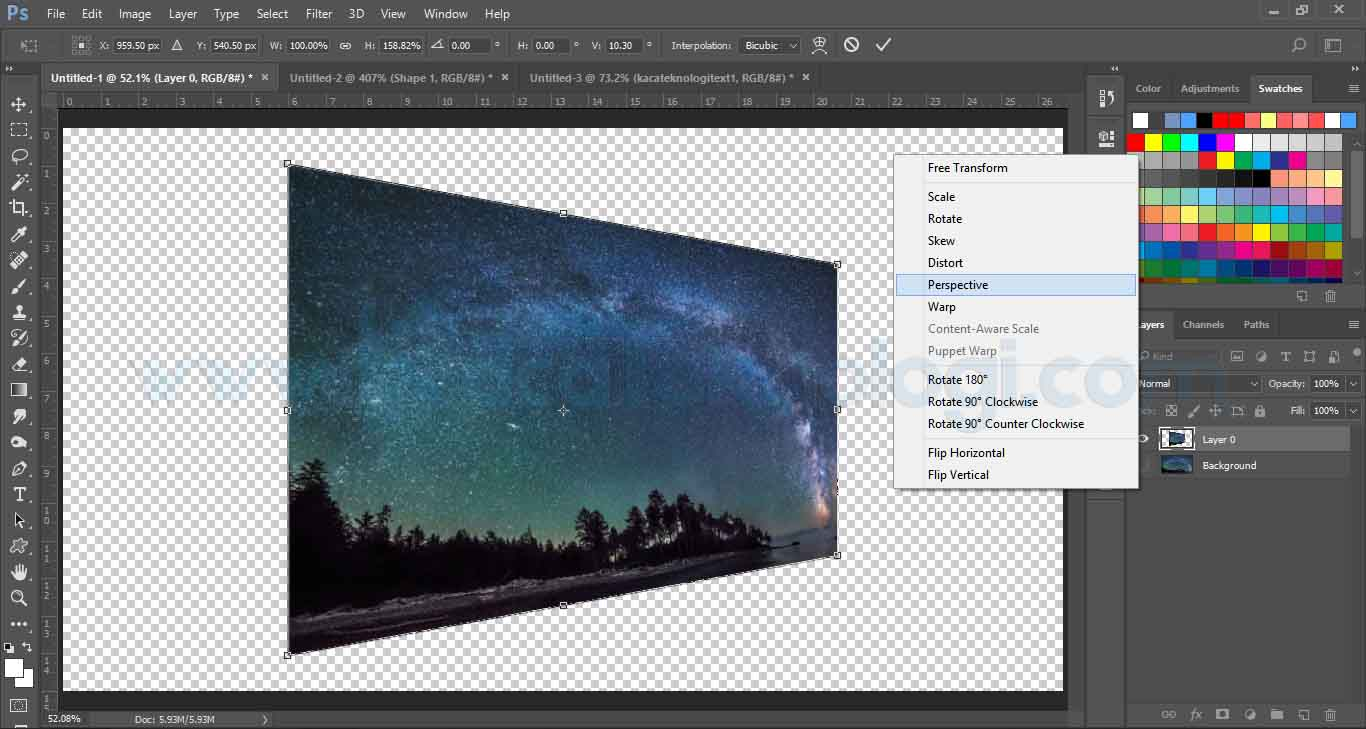Open the Fill slider dropdown
Image resolution: width=1366 pixels, height=729 pixels.
[1353, 410]
